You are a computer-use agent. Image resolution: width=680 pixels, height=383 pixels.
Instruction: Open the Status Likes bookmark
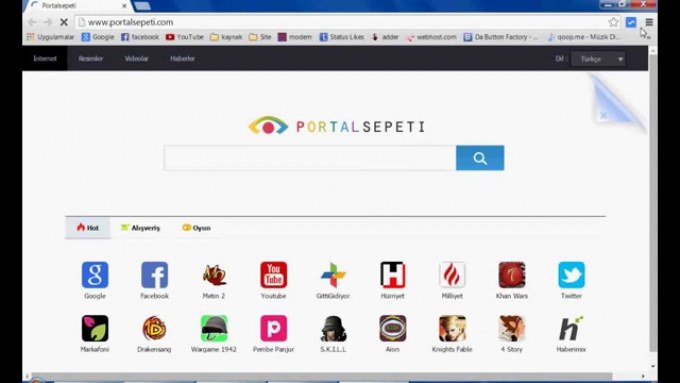(x=342, y=37)
